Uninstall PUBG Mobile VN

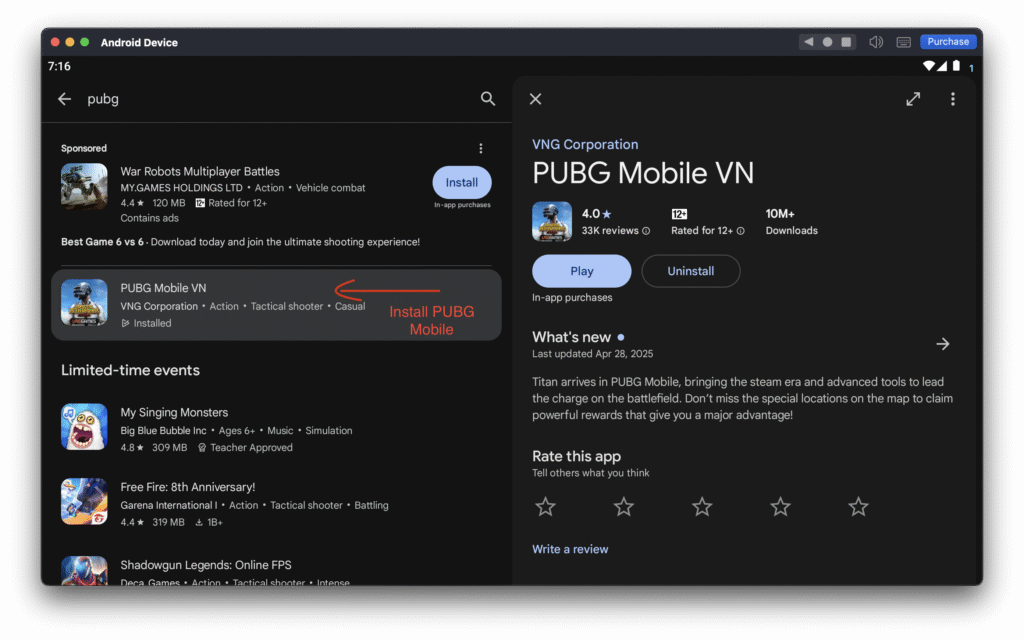coord(691,271)
